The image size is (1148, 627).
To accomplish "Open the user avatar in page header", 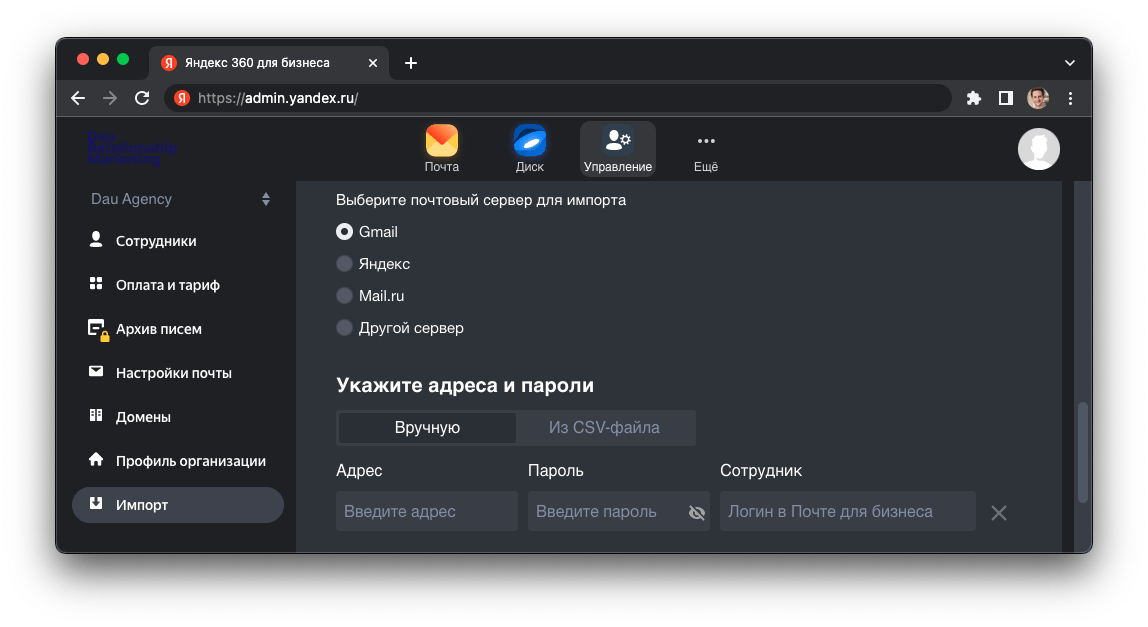I will (x=1038, y=149).
